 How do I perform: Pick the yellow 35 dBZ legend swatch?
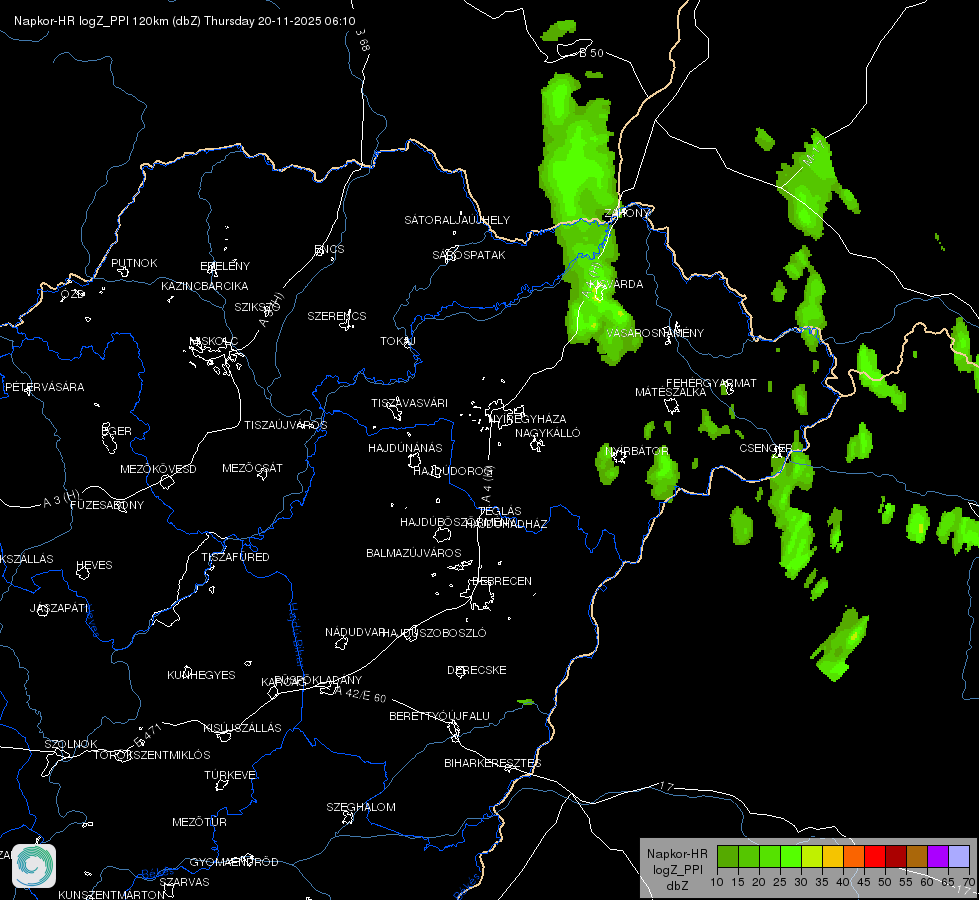[833, 857]
